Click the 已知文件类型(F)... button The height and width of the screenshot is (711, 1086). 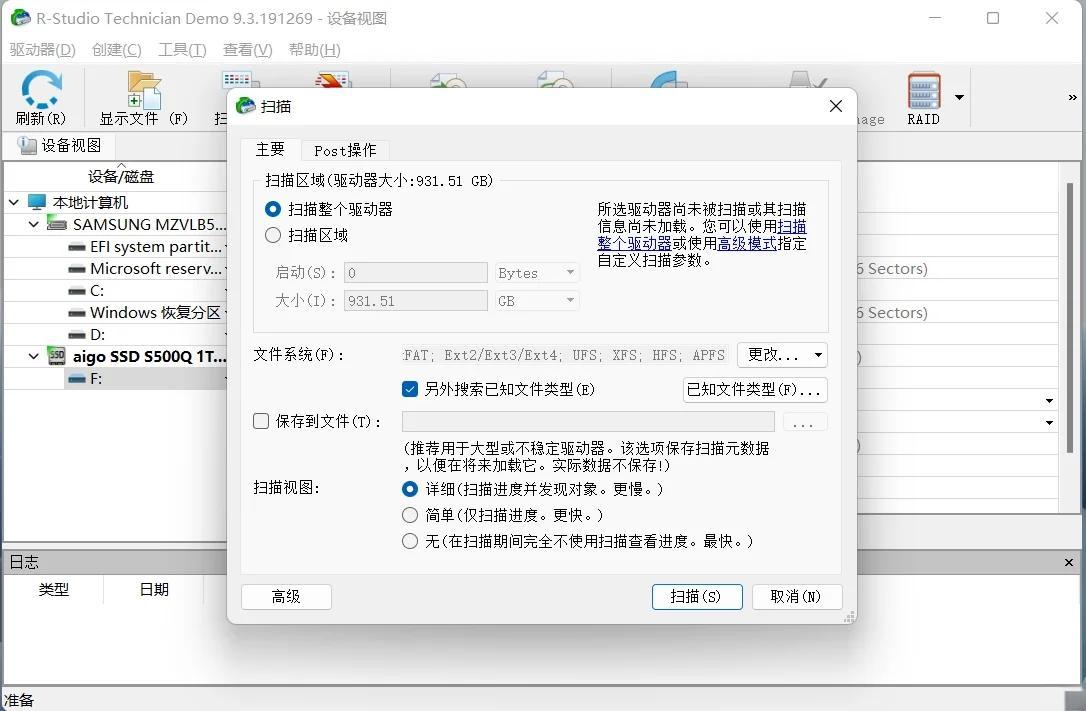pos(755,390)
